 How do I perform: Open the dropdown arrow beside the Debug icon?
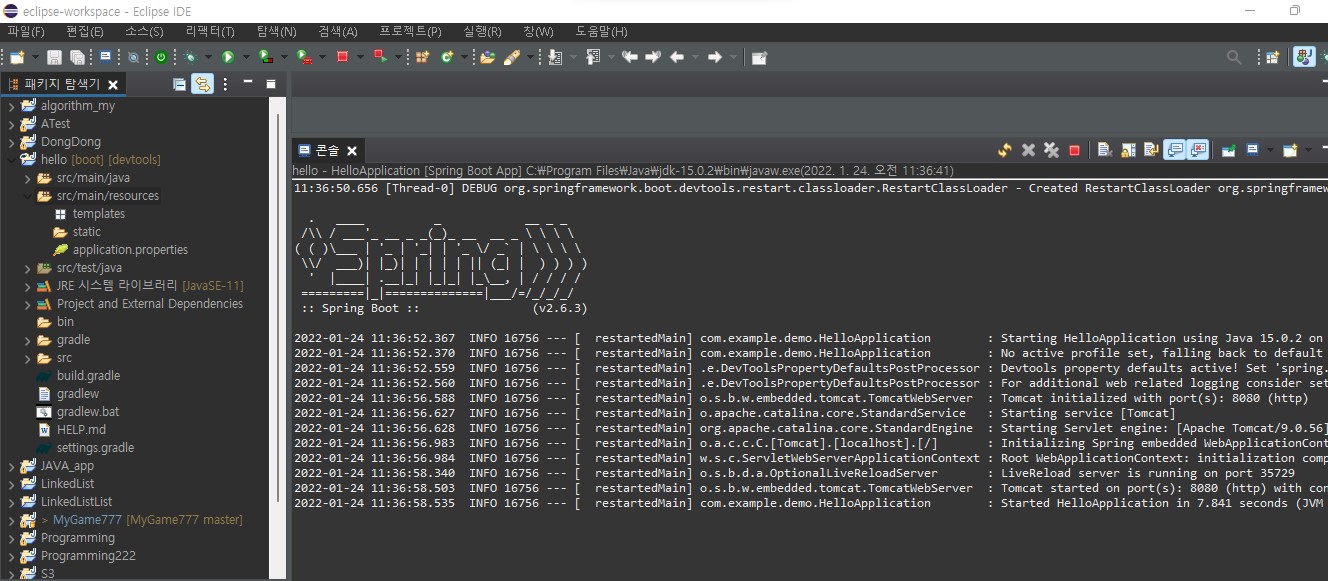pos(207,57)
